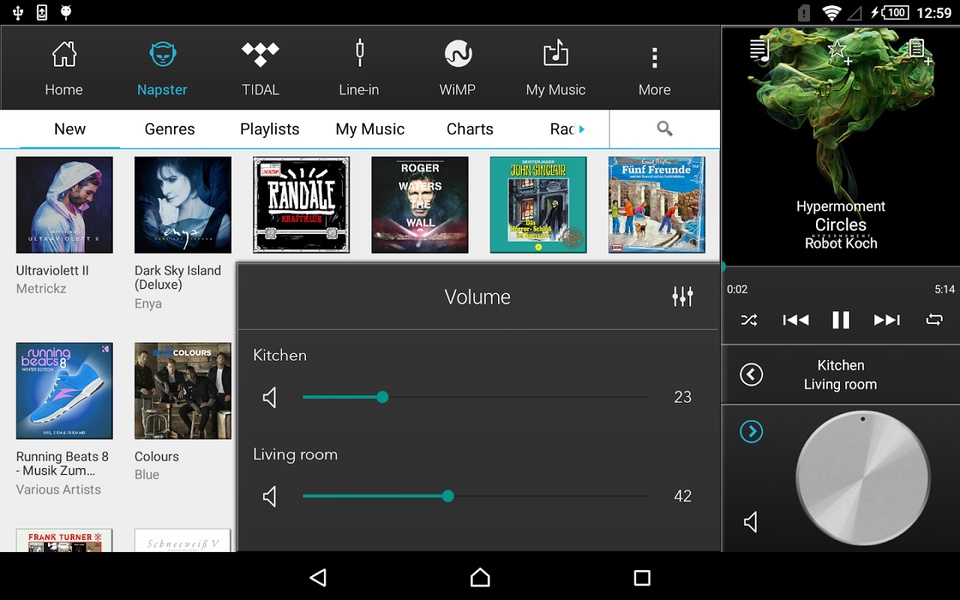Collapse room list with left chevron
This screenshot has height=600, width=960.
point(751,375)
